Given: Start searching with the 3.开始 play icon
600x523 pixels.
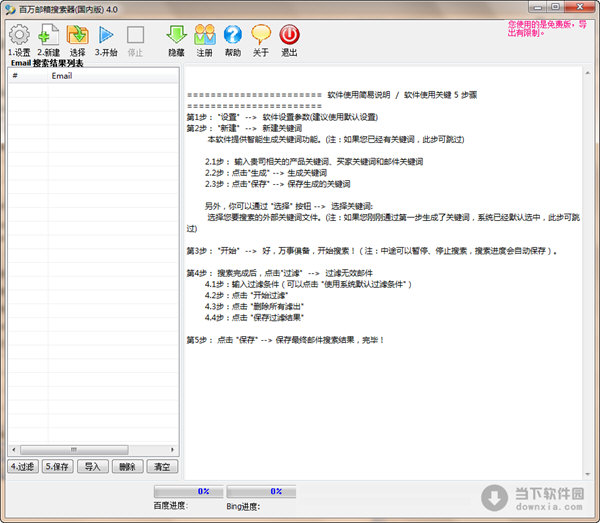Looking at the screenshot, I should tap(106, 35).
